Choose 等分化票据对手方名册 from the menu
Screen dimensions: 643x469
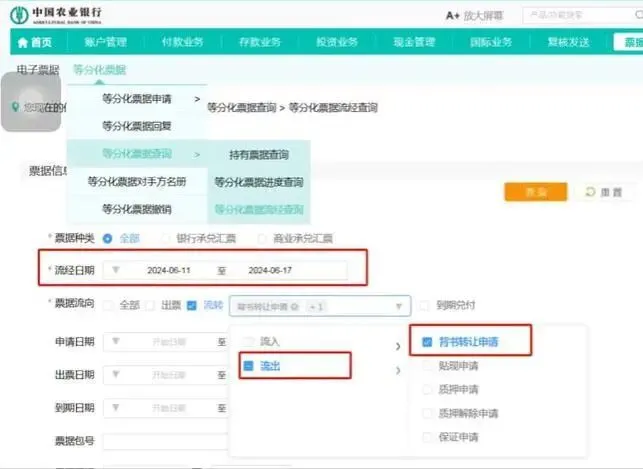click(137, 182)
